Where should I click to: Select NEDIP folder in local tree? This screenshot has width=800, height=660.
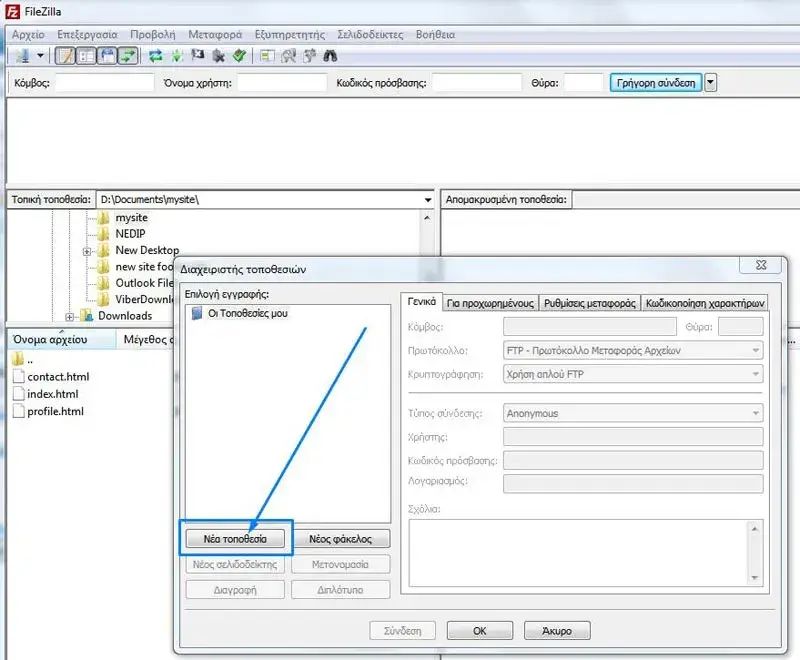(130, 234)
